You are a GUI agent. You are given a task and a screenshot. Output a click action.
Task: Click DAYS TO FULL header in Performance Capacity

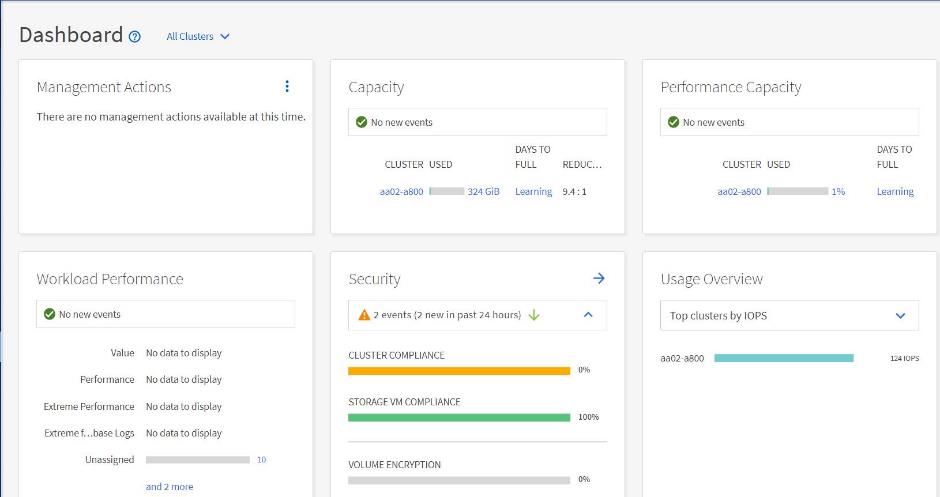pyautogui.click(x=894, y=156)
